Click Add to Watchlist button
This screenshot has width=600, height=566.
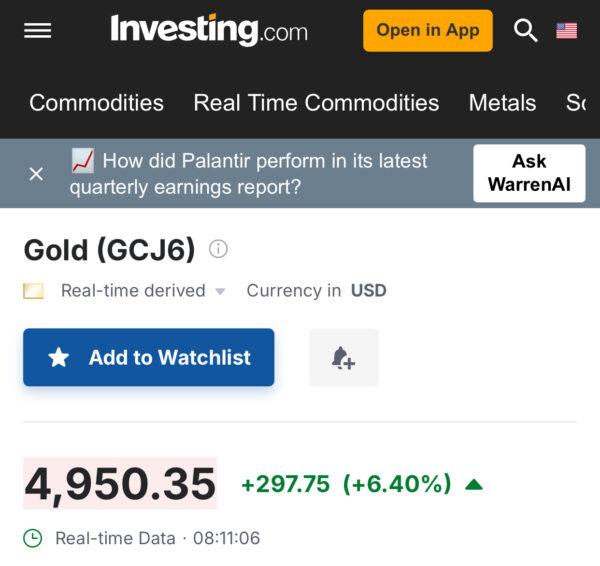pos(149,357)
